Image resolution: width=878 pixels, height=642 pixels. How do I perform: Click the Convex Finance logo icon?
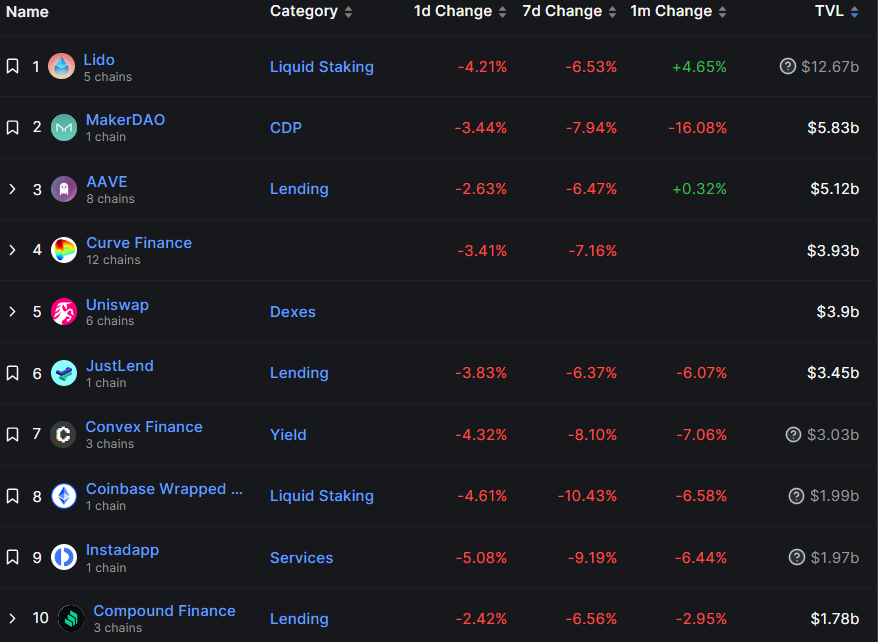64,435
